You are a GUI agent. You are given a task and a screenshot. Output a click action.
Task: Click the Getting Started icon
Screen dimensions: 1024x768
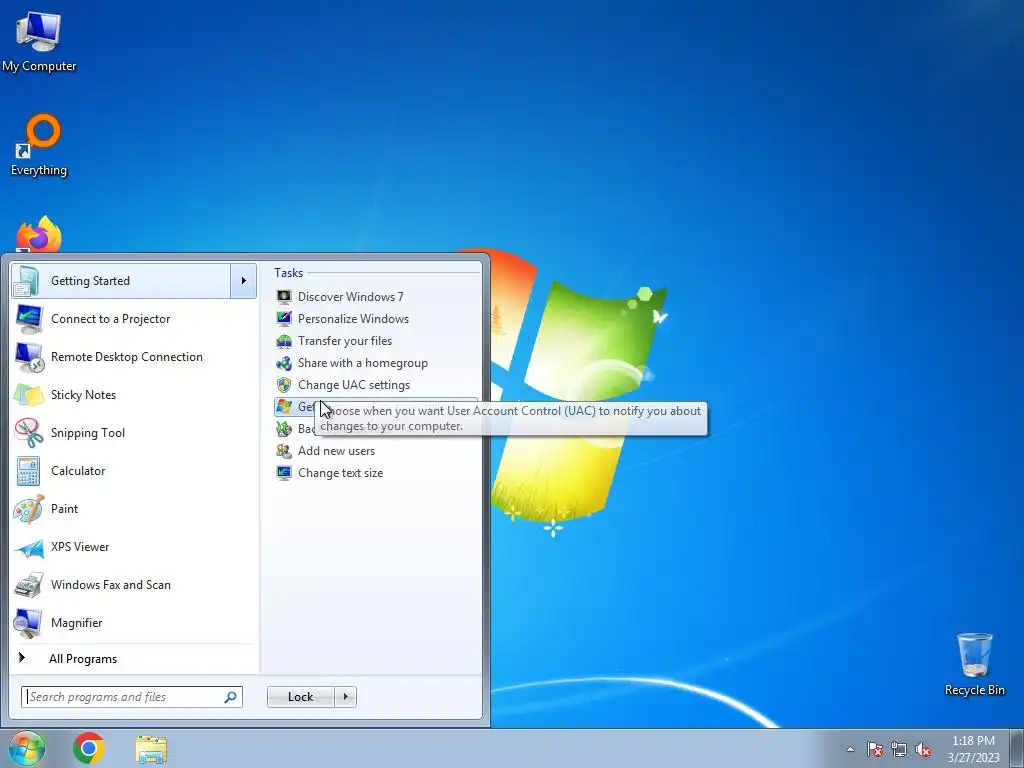pos(28,281)
